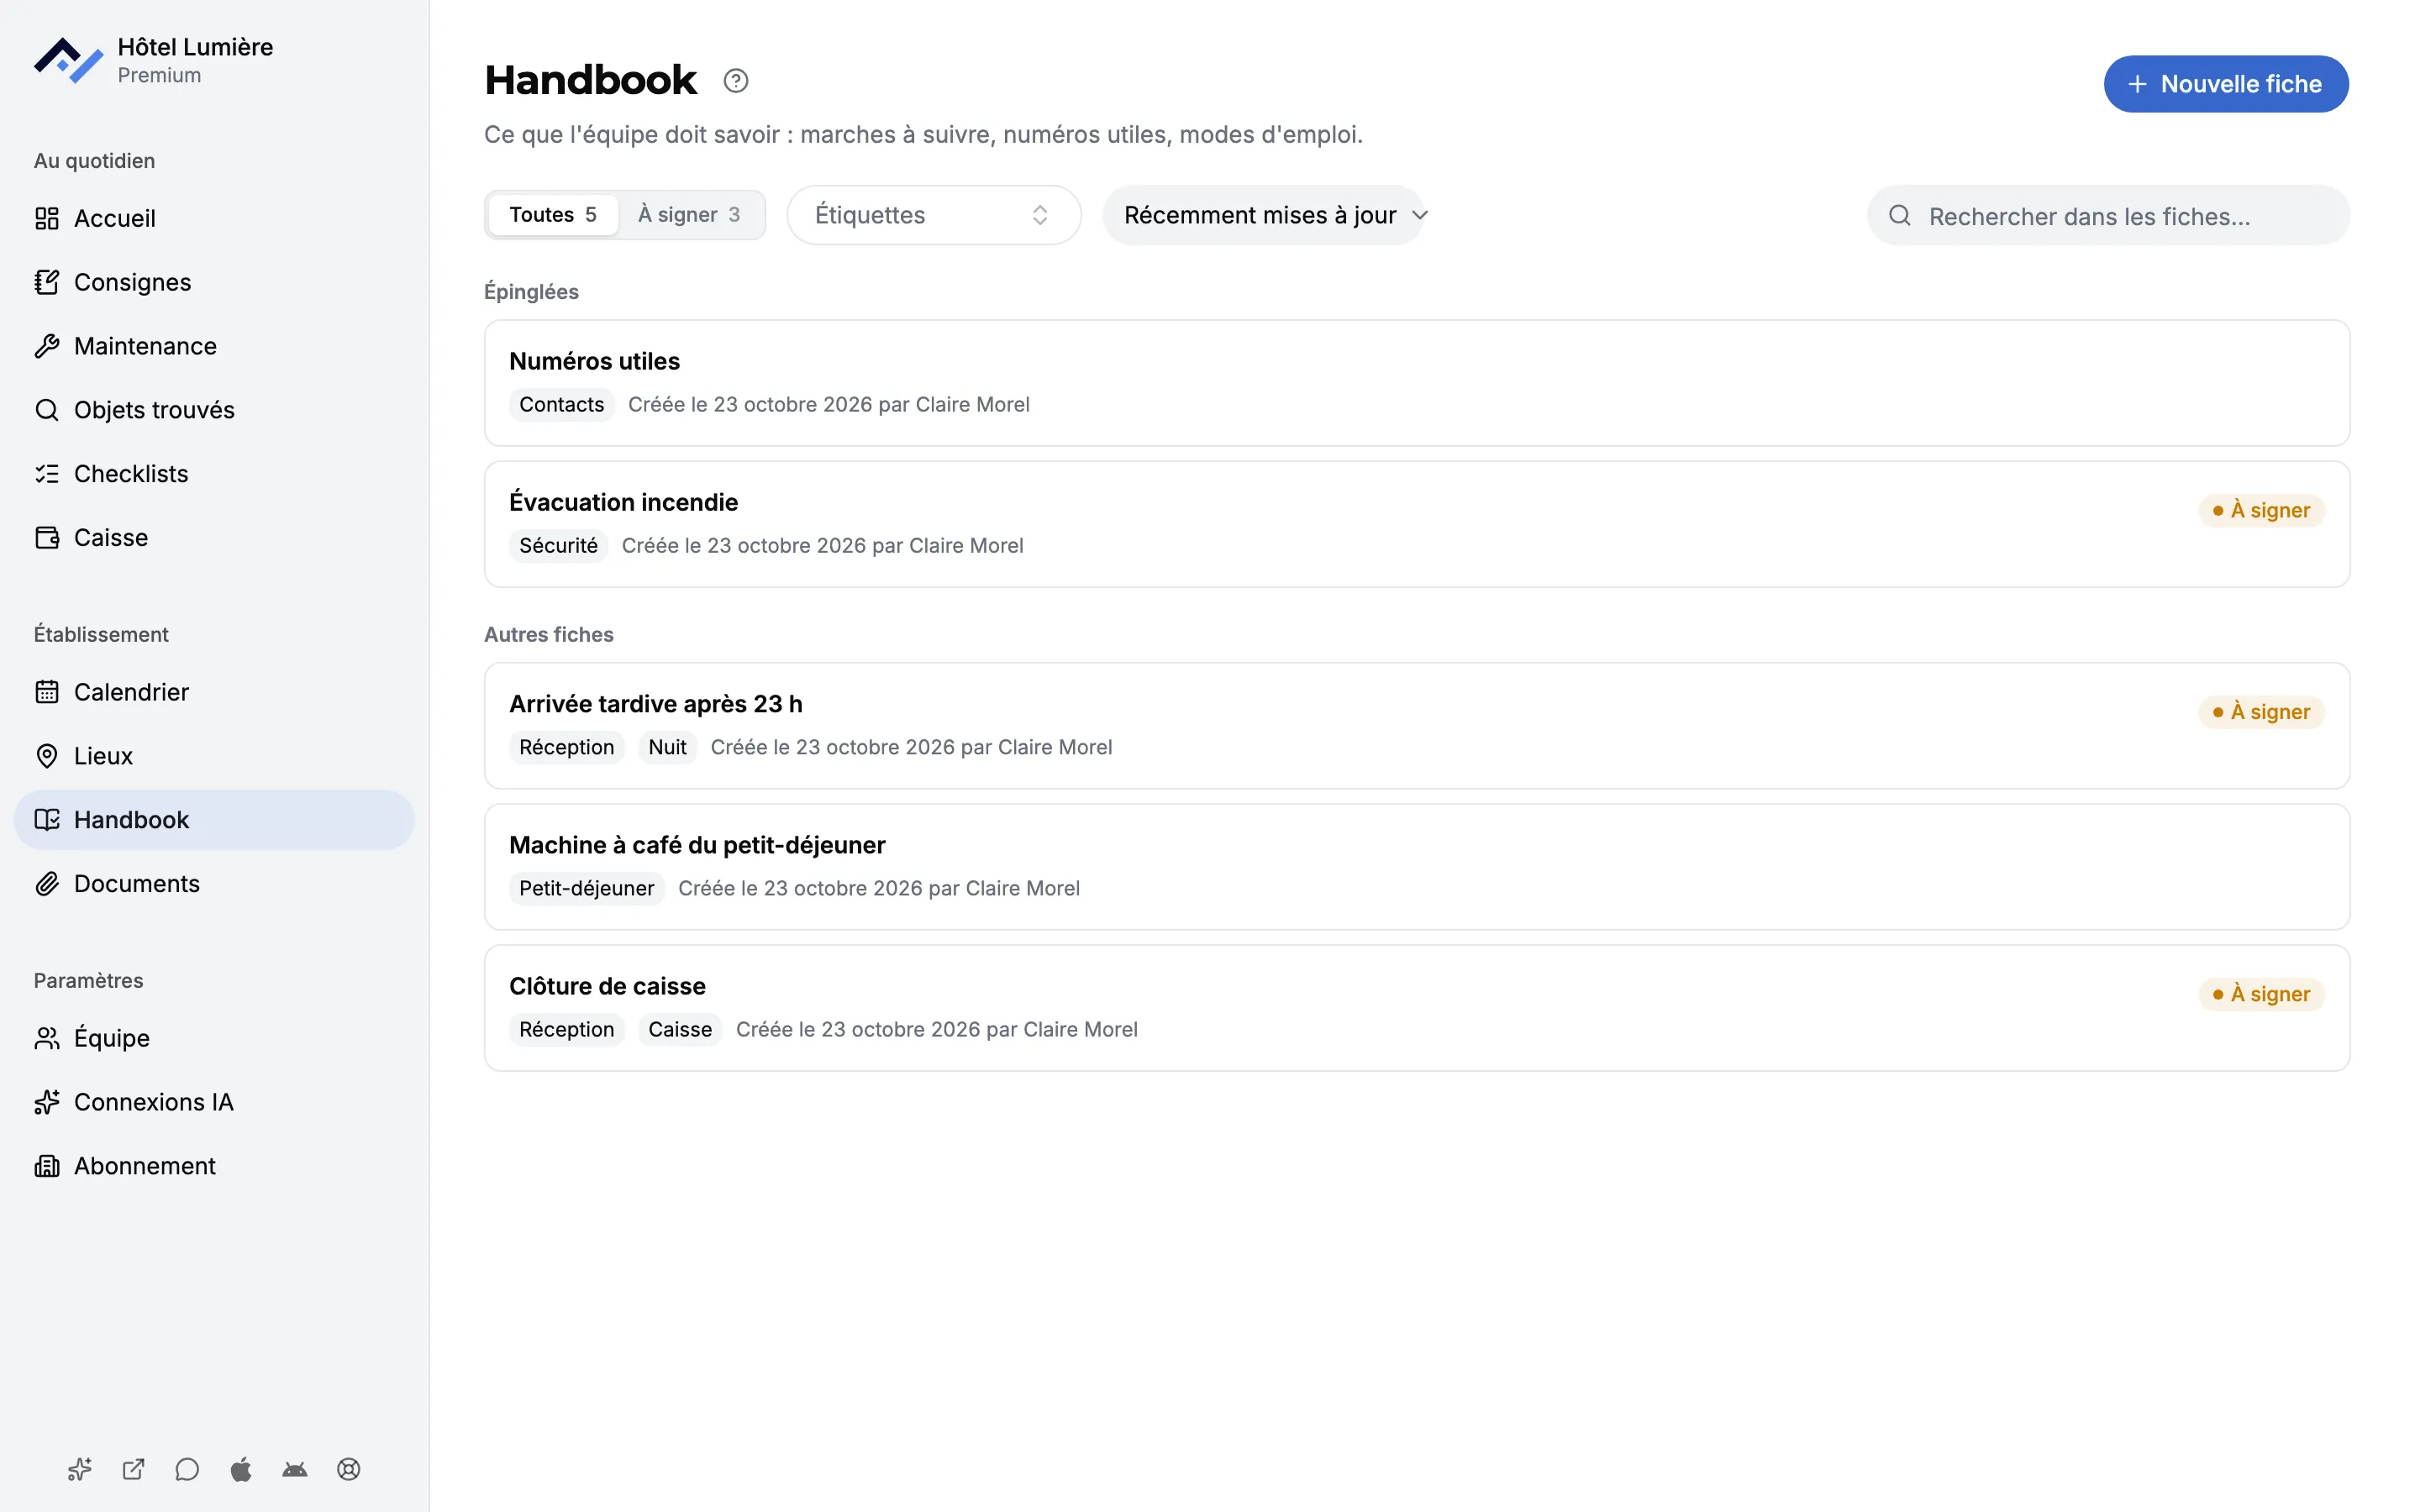The height and width of the screenshot is (1512, 2420).
Task: Focus the Rechercher dans les fiches field
Action: (x=2108, y=215)
